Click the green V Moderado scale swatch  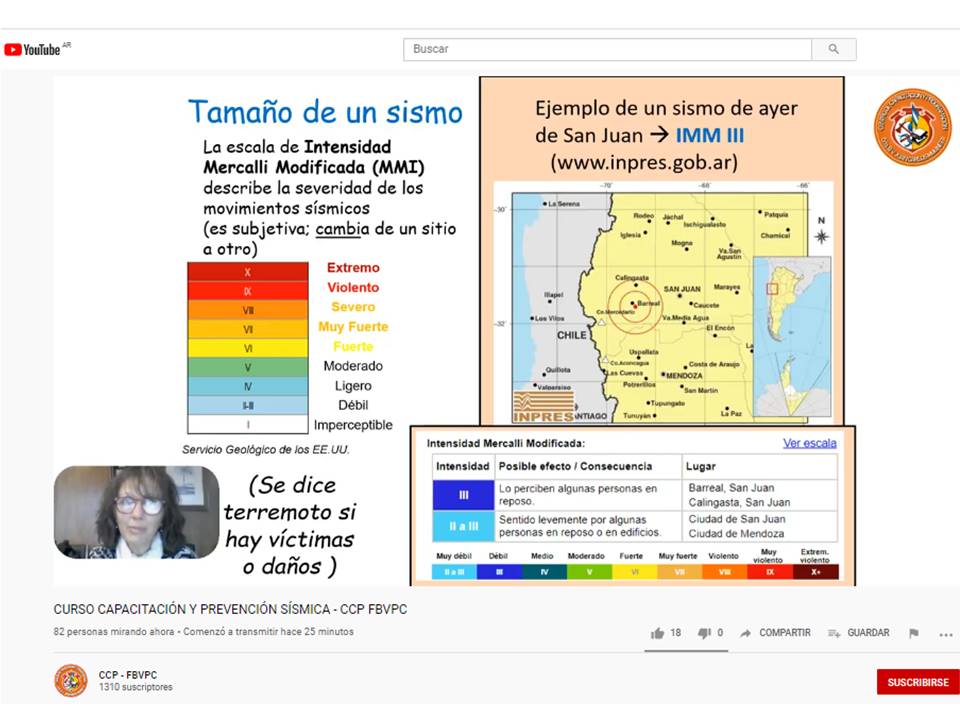247,367
